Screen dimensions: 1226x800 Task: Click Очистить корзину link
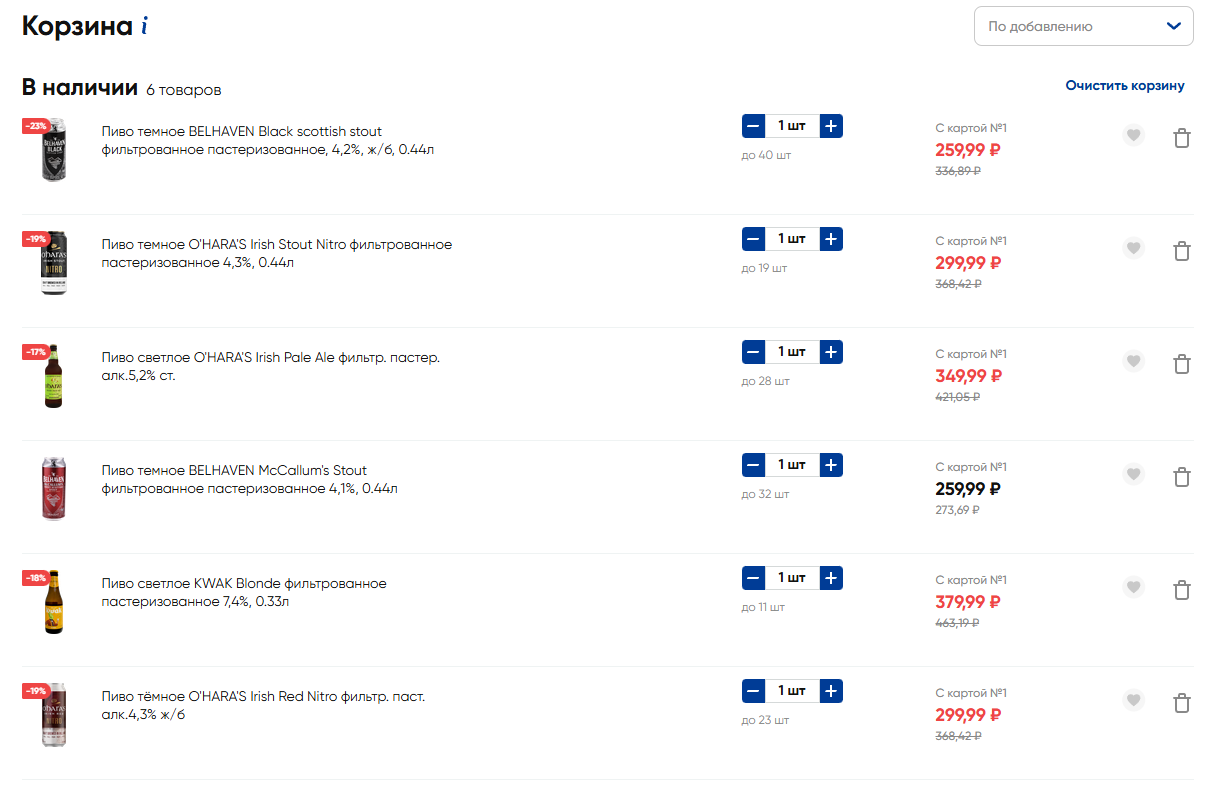pyautogui.click(x=1125, y=86)
